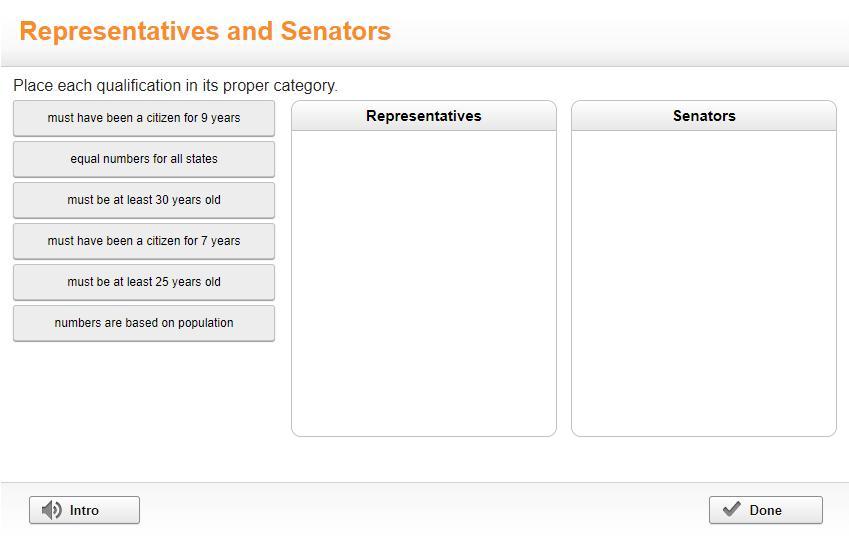Click the Representatives category header
Screen dimensions: 849x536
coord(424,116)
